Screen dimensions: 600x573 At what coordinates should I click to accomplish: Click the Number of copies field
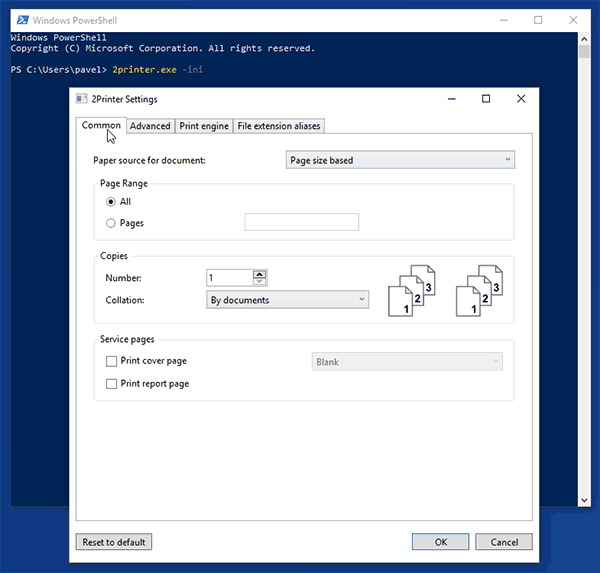pyautogui.click(x=230, y=278)
